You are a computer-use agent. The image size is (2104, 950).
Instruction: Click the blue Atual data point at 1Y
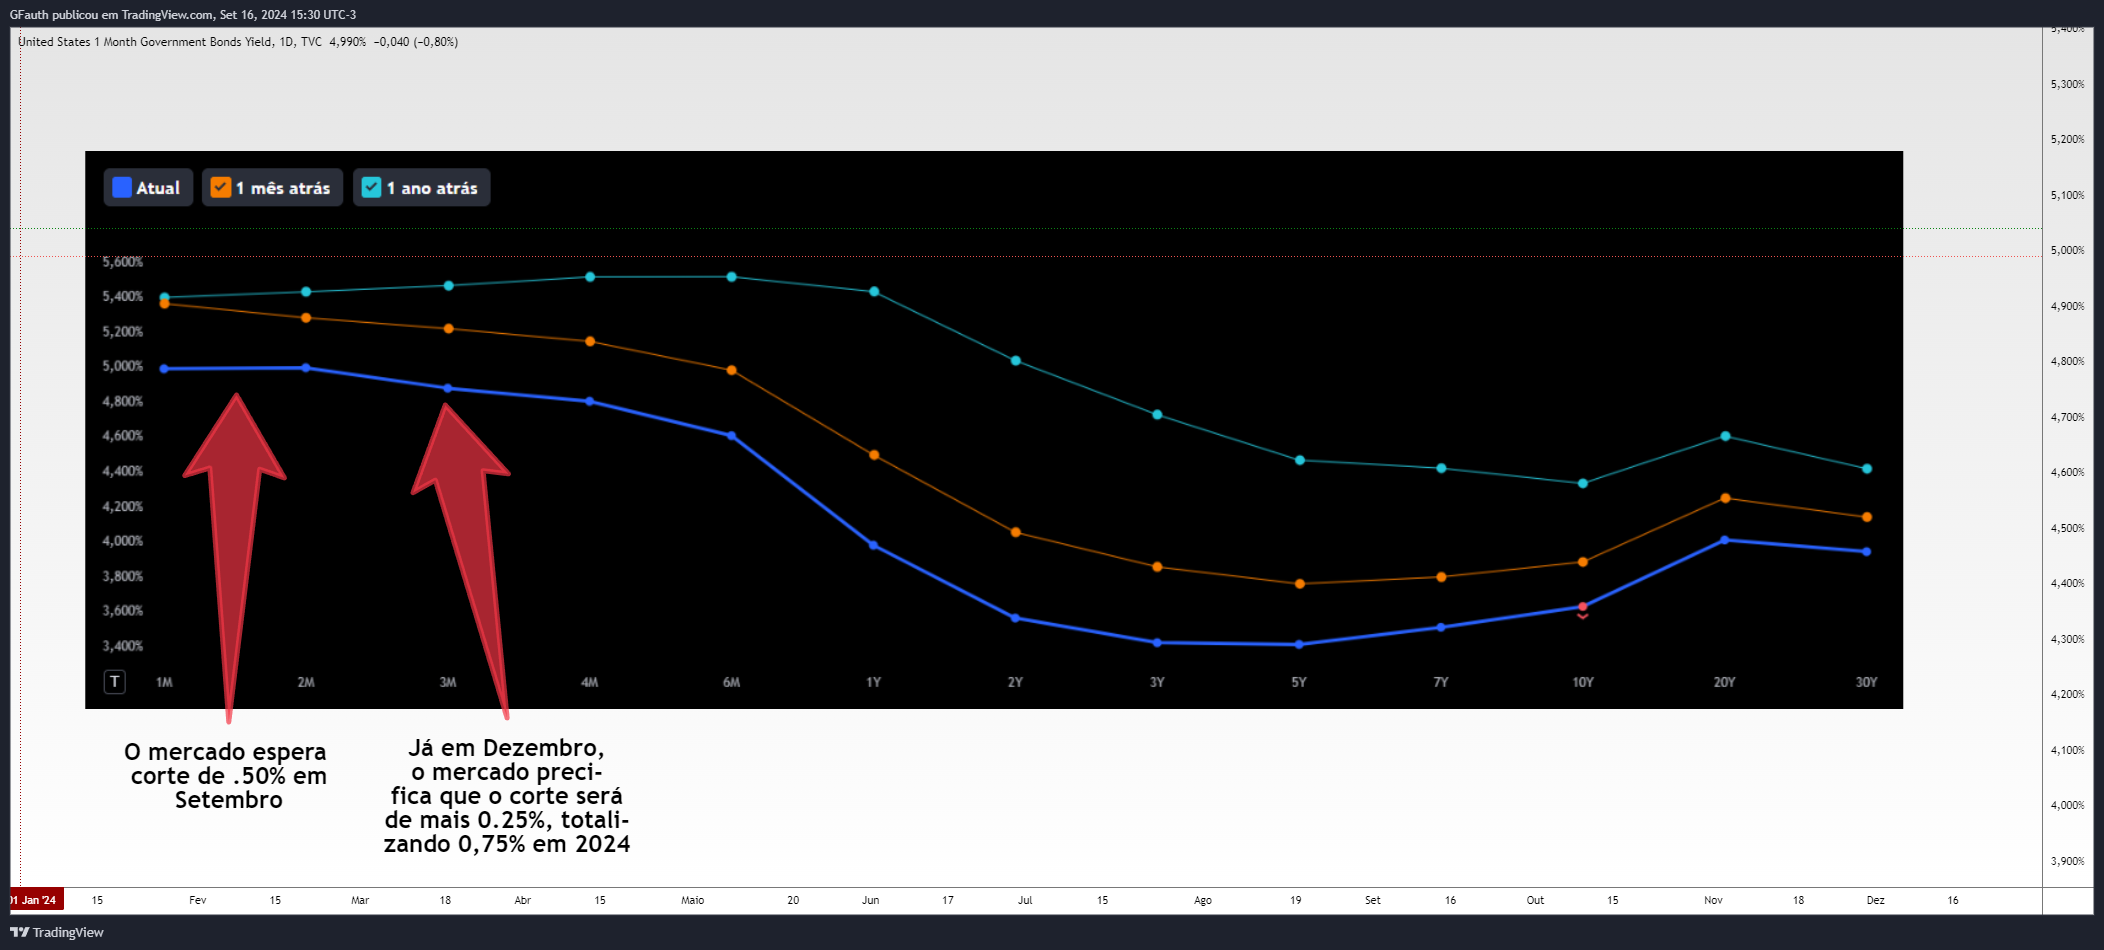pos(874,546)
